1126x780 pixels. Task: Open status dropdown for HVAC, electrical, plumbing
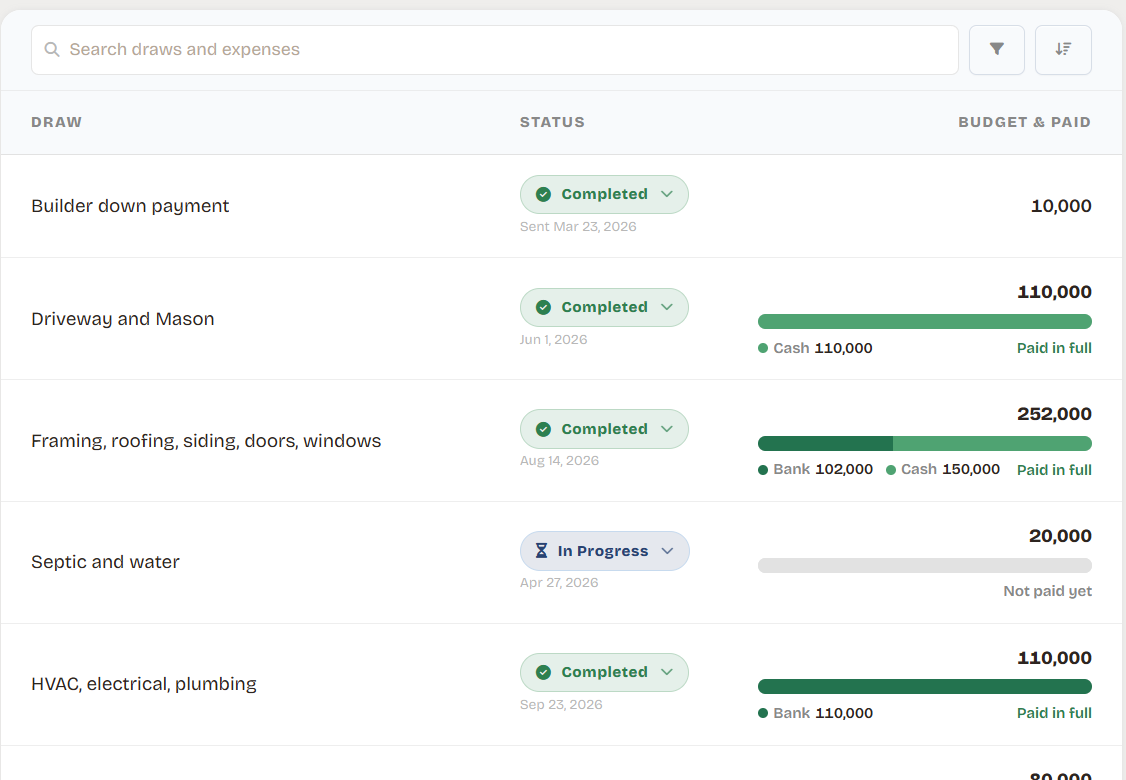pos(604,672)
